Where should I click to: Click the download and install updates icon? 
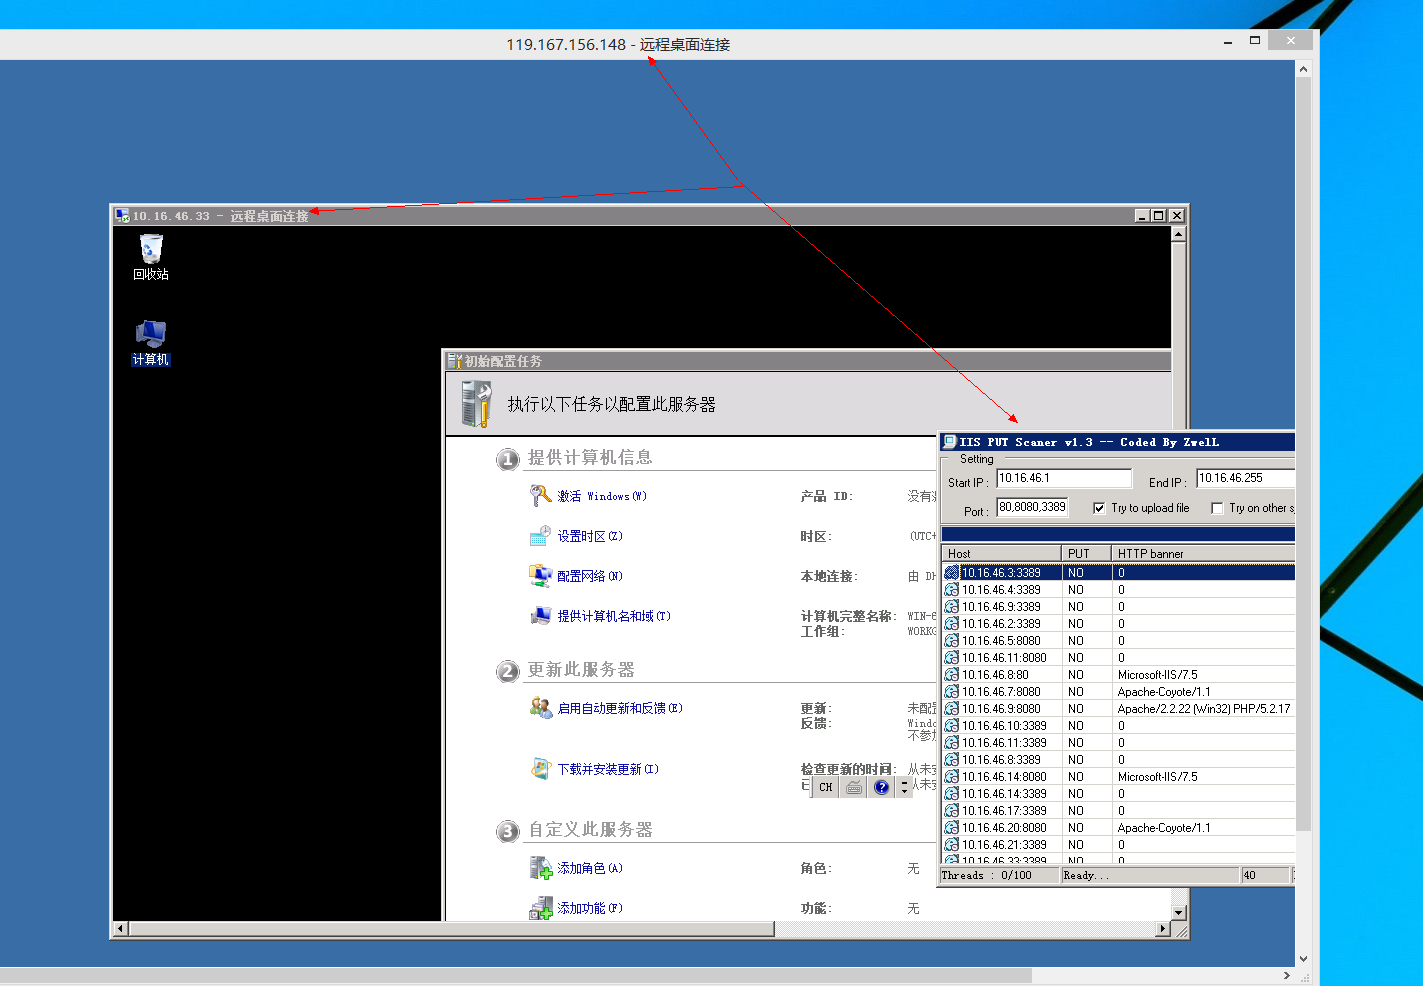541,769
